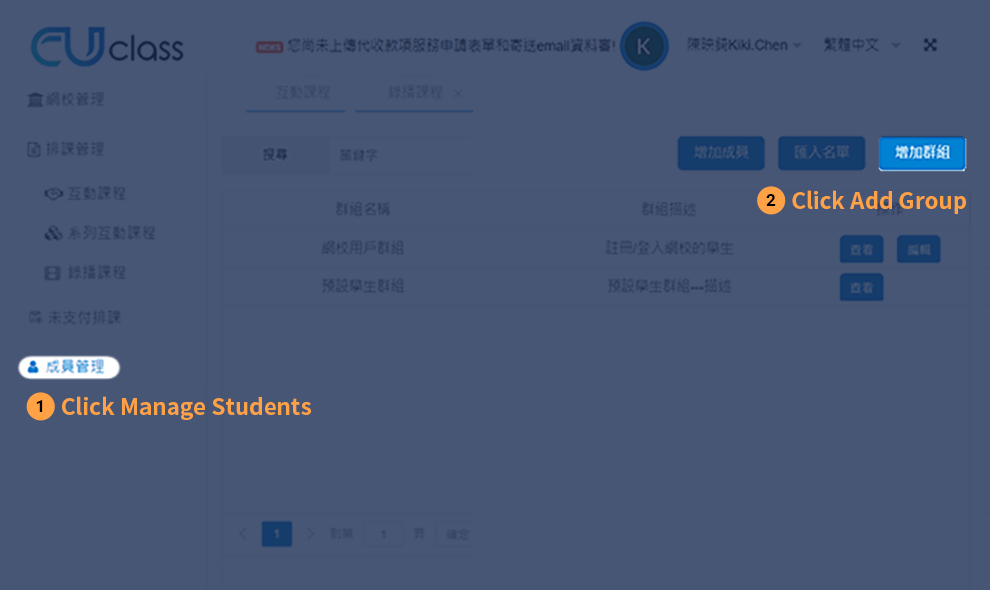Go to next page arrow
990x590 pixels.
tap(310, 534)
